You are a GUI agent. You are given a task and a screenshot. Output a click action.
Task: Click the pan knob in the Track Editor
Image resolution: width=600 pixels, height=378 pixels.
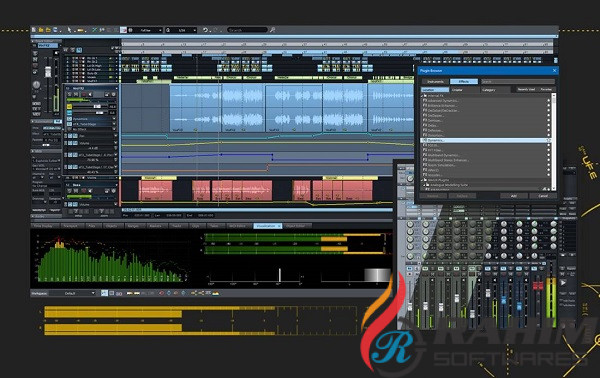click(x=36, y=85)
